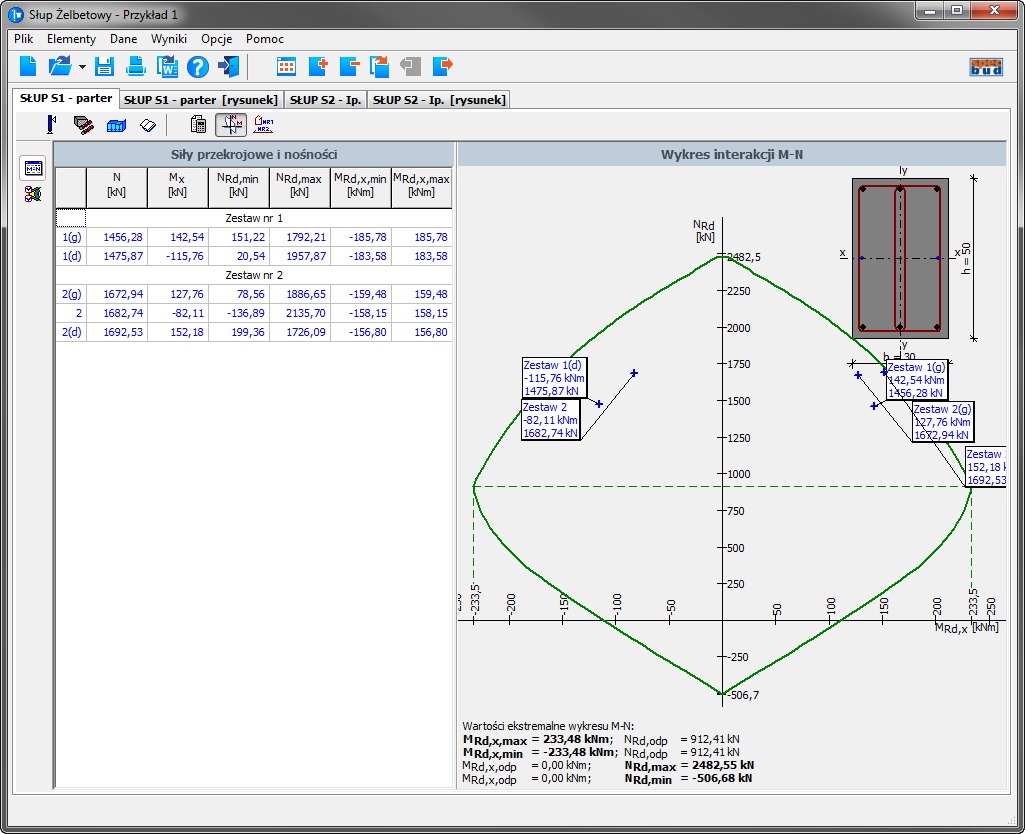
Task: Click the NRd,max column header
Action: click(x=299, y=185)
